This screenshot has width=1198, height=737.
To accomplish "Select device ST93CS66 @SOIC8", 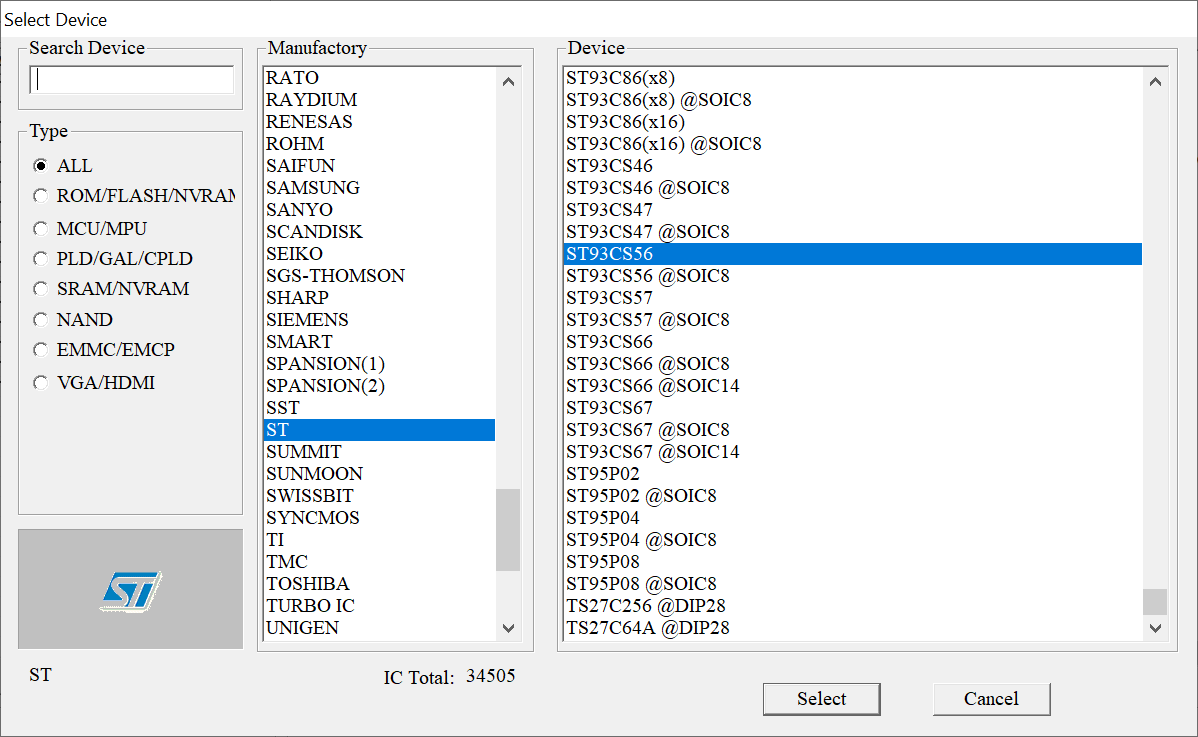I will pos(853,364).
